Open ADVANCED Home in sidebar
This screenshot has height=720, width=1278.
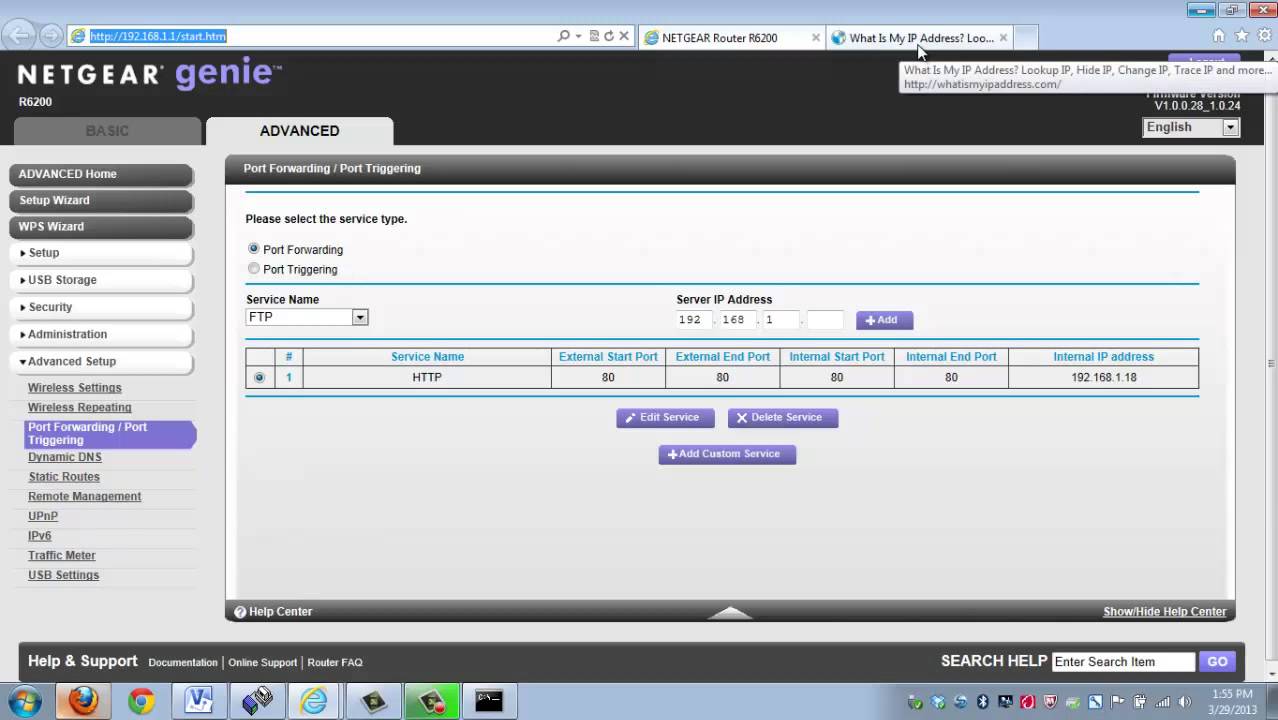click(x=101, y=174)
